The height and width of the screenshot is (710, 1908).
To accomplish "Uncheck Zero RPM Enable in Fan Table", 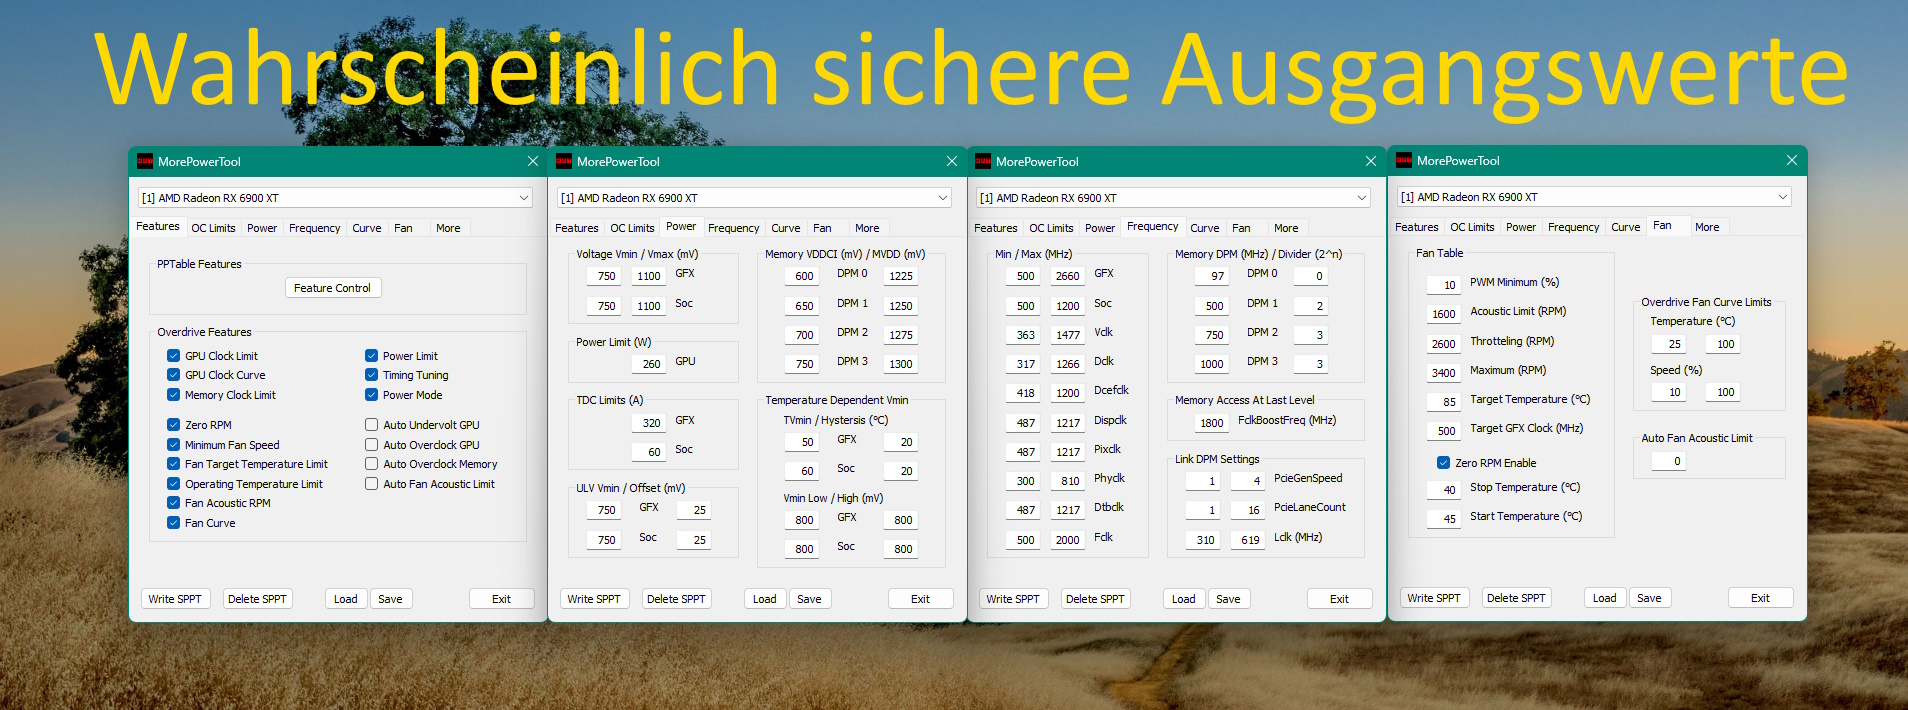I will [x=1444, y=463].
